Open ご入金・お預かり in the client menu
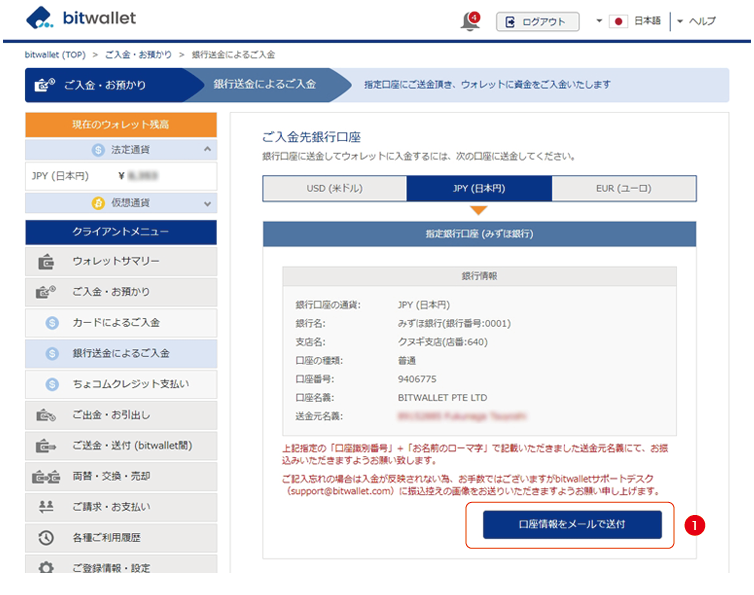This screenshot has width=754, height=595. tap(121, 292)
